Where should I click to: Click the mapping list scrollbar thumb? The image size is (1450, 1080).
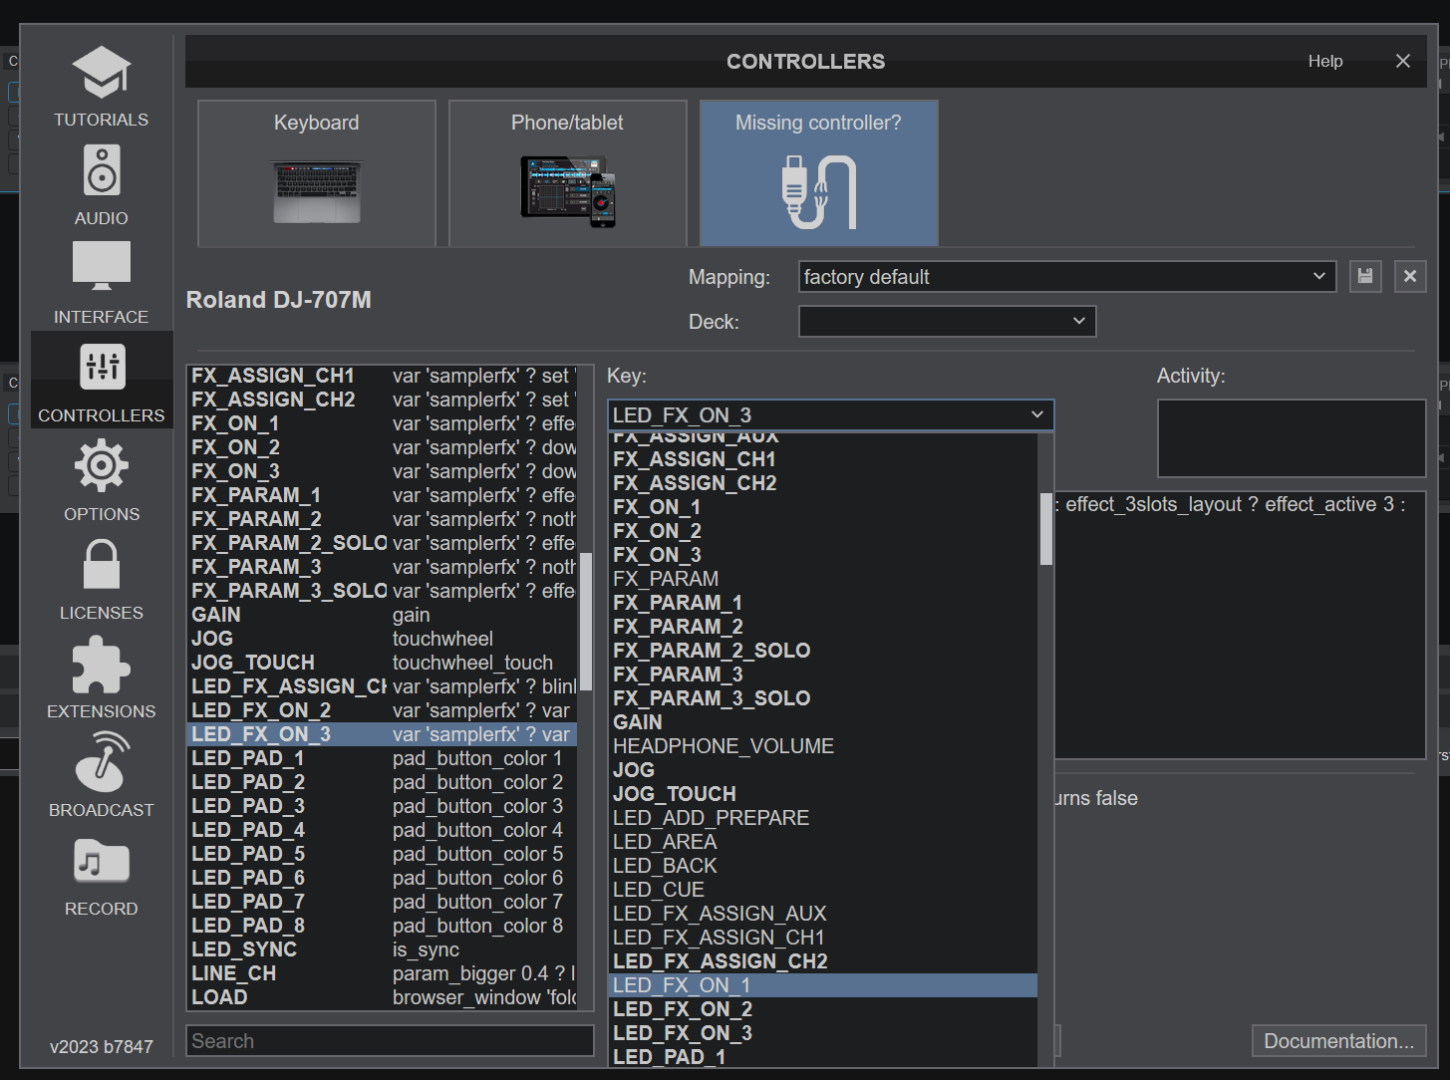pos(586,621)
